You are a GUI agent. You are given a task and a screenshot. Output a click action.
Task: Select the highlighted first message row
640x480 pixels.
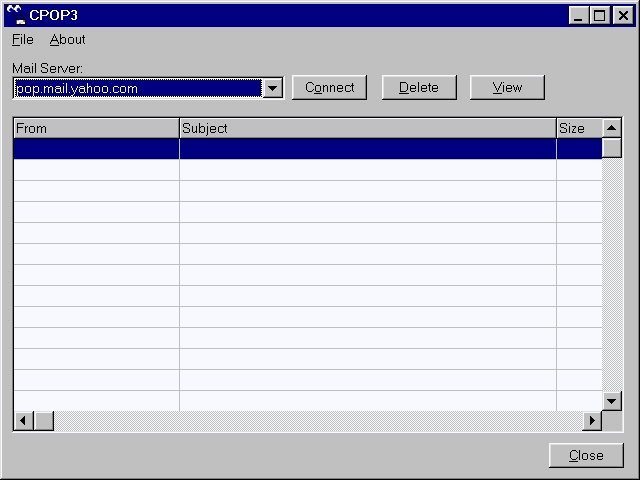(300, 149)
